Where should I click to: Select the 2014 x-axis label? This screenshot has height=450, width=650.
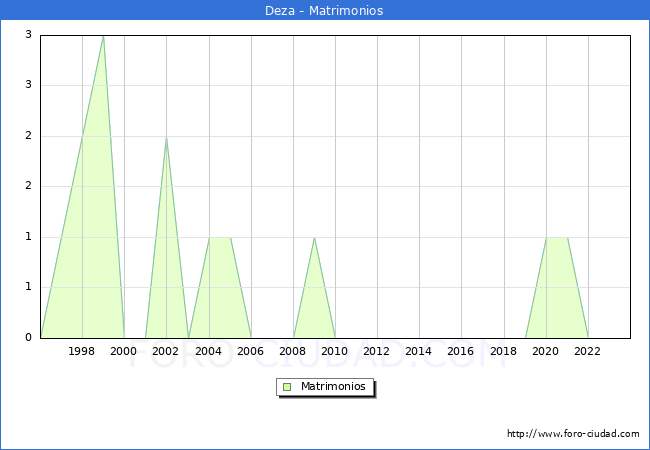click(419, 351)
